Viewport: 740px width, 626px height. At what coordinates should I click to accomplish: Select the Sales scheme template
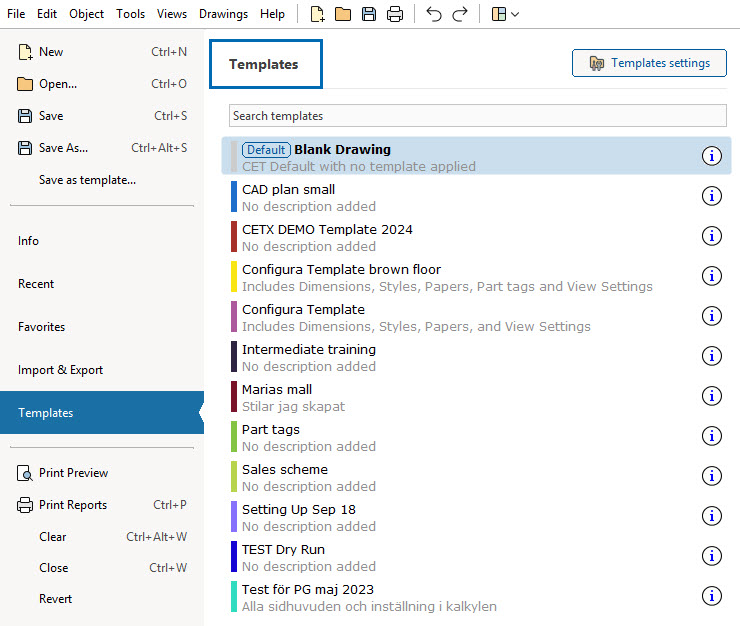pos(476,477)
